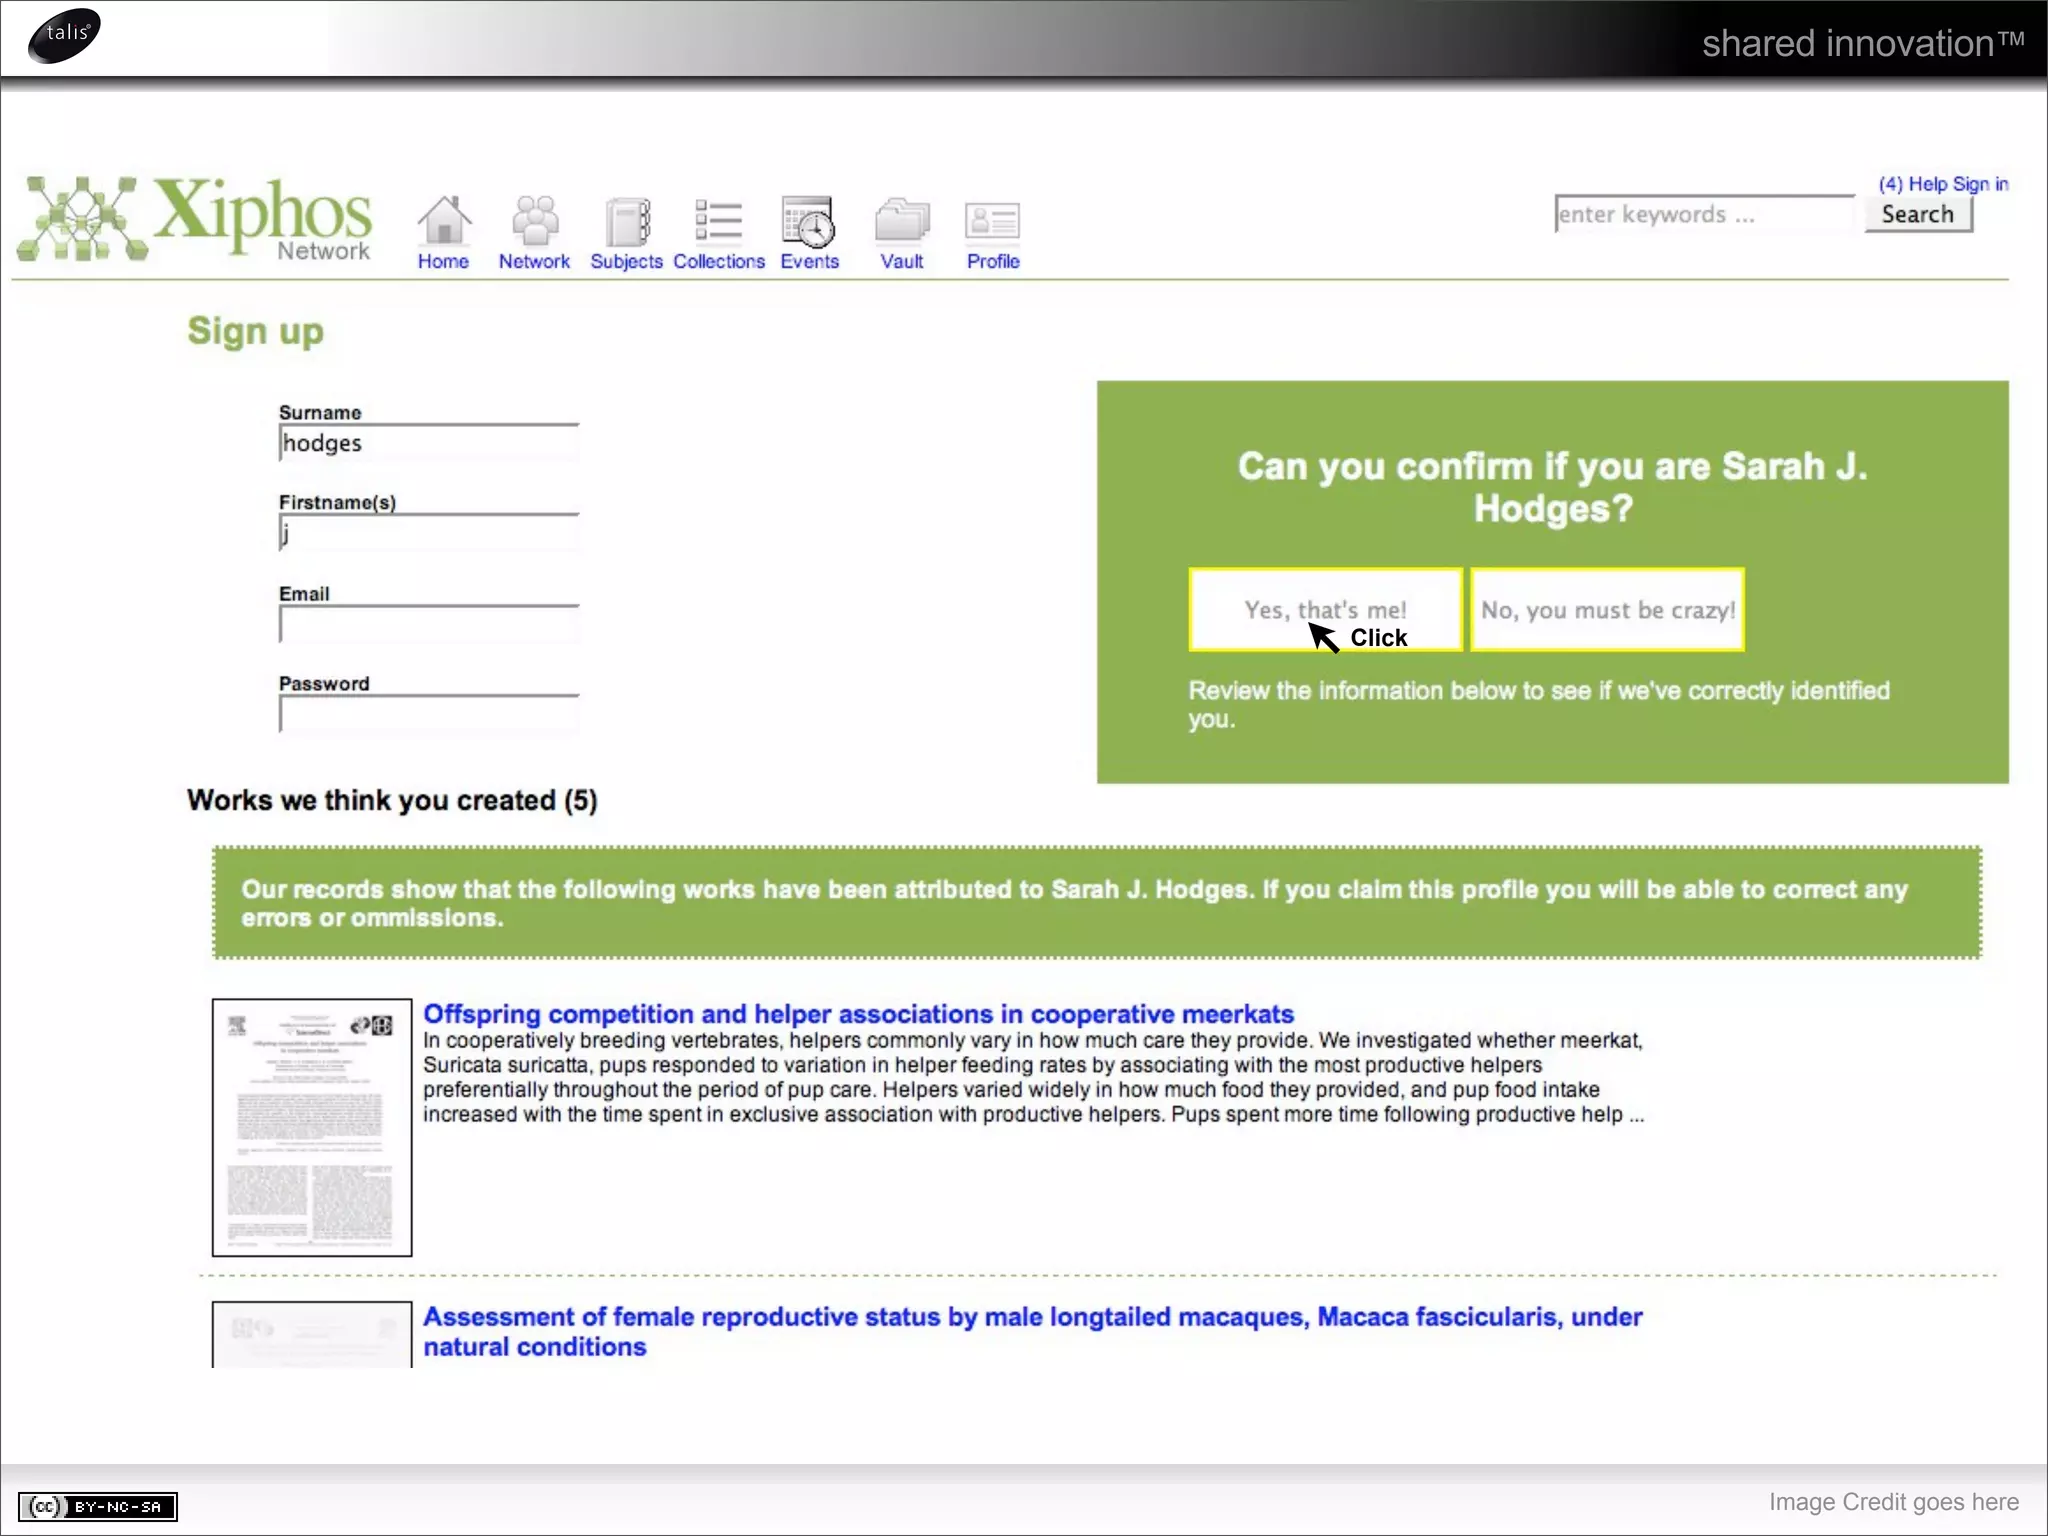Screen dimensions: 2048x1536
Task: Focus the Password input field
Action: click(429, 714)
